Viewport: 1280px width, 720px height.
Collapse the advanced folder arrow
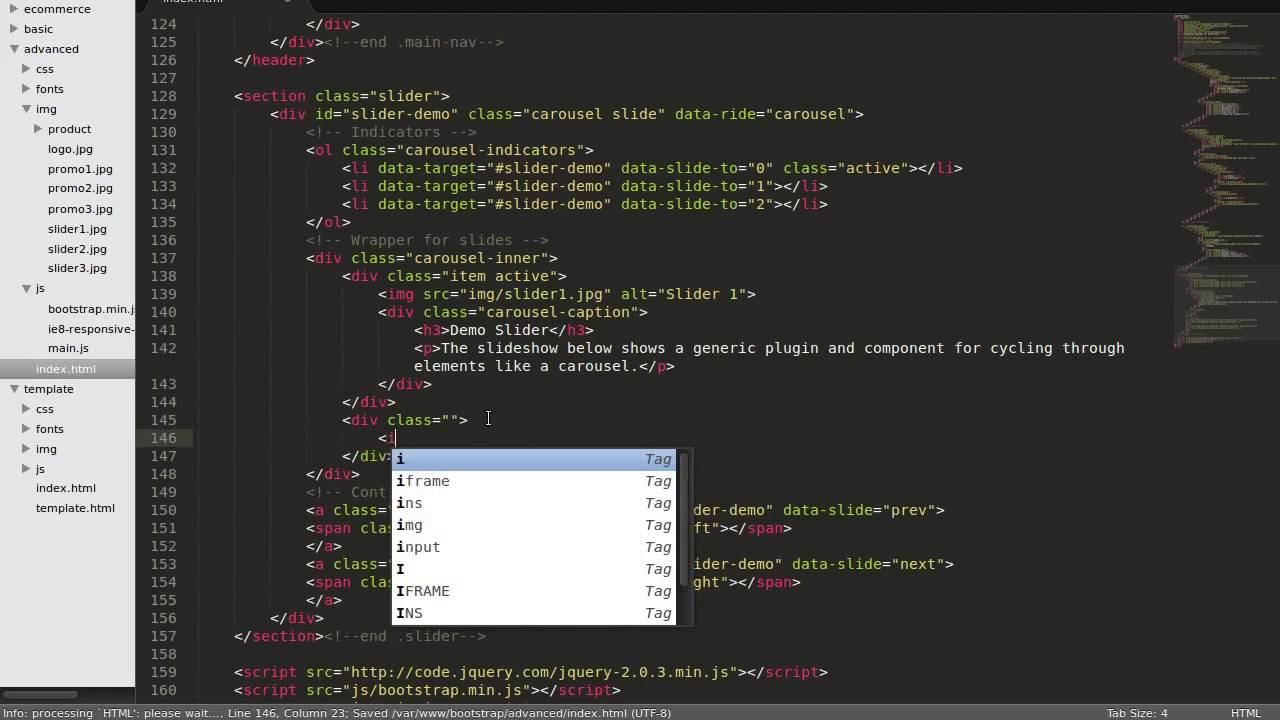(x=15, y=49)
